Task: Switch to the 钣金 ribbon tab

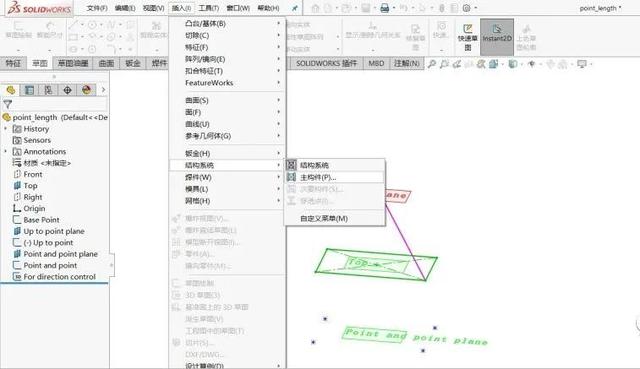Action: tap(133, 63)
